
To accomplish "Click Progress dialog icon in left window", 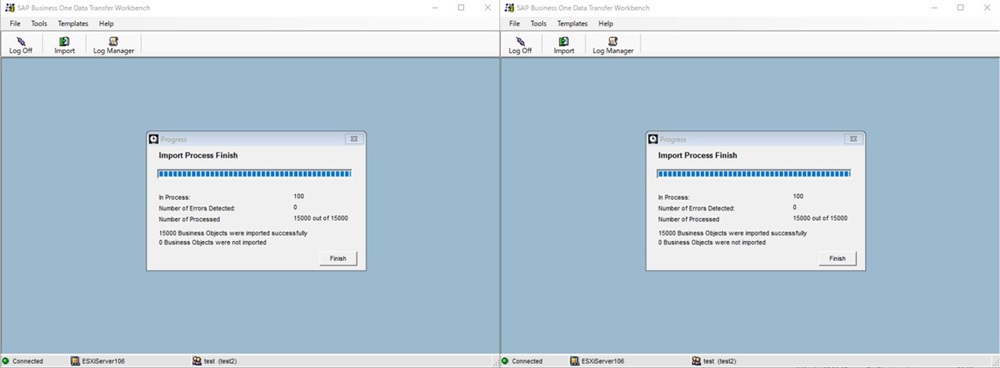I will pyautogui.click(x=154, y=139).
